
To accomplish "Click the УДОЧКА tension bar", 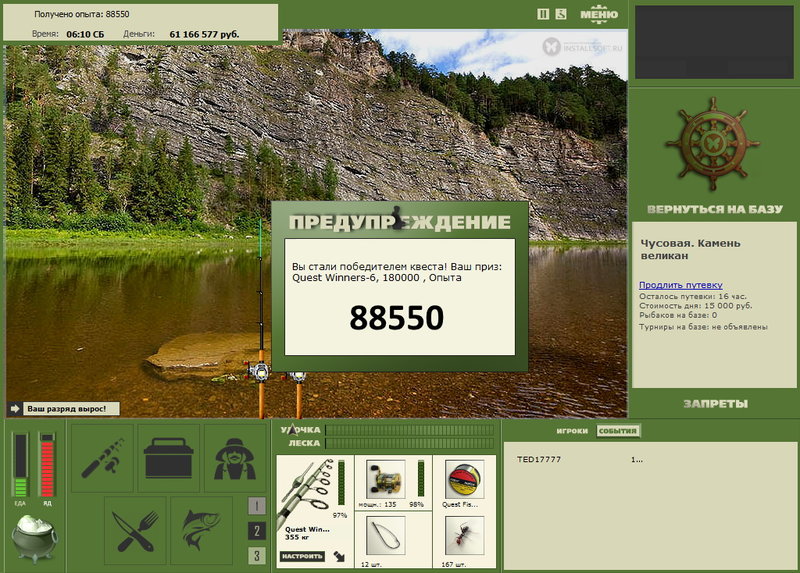I will tap(410, 430).
